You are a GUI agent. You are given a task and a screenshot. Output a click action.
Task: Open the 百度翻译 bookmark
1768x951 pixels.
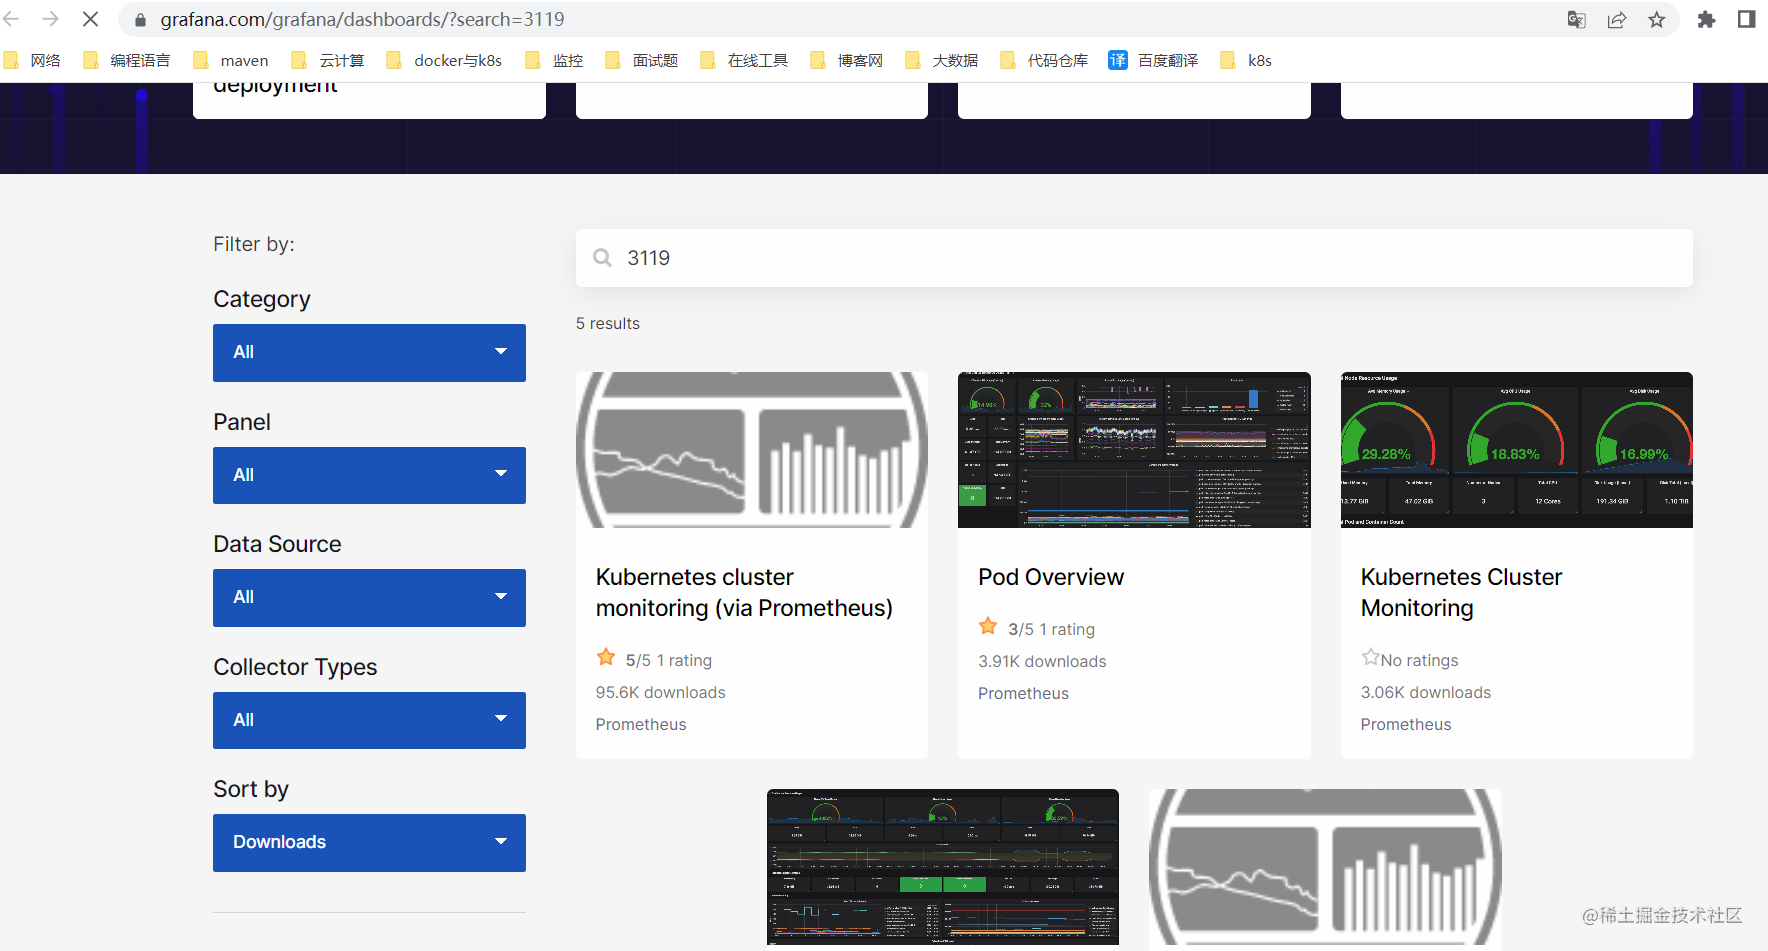pyautogui.click(x=1153, y=61)
